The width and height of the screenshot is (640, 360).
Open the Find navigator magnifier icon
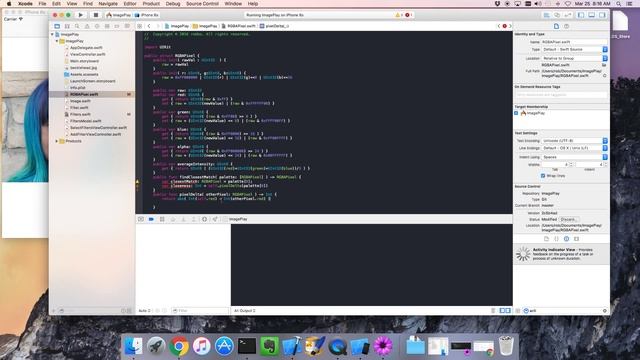pos(77,26)
